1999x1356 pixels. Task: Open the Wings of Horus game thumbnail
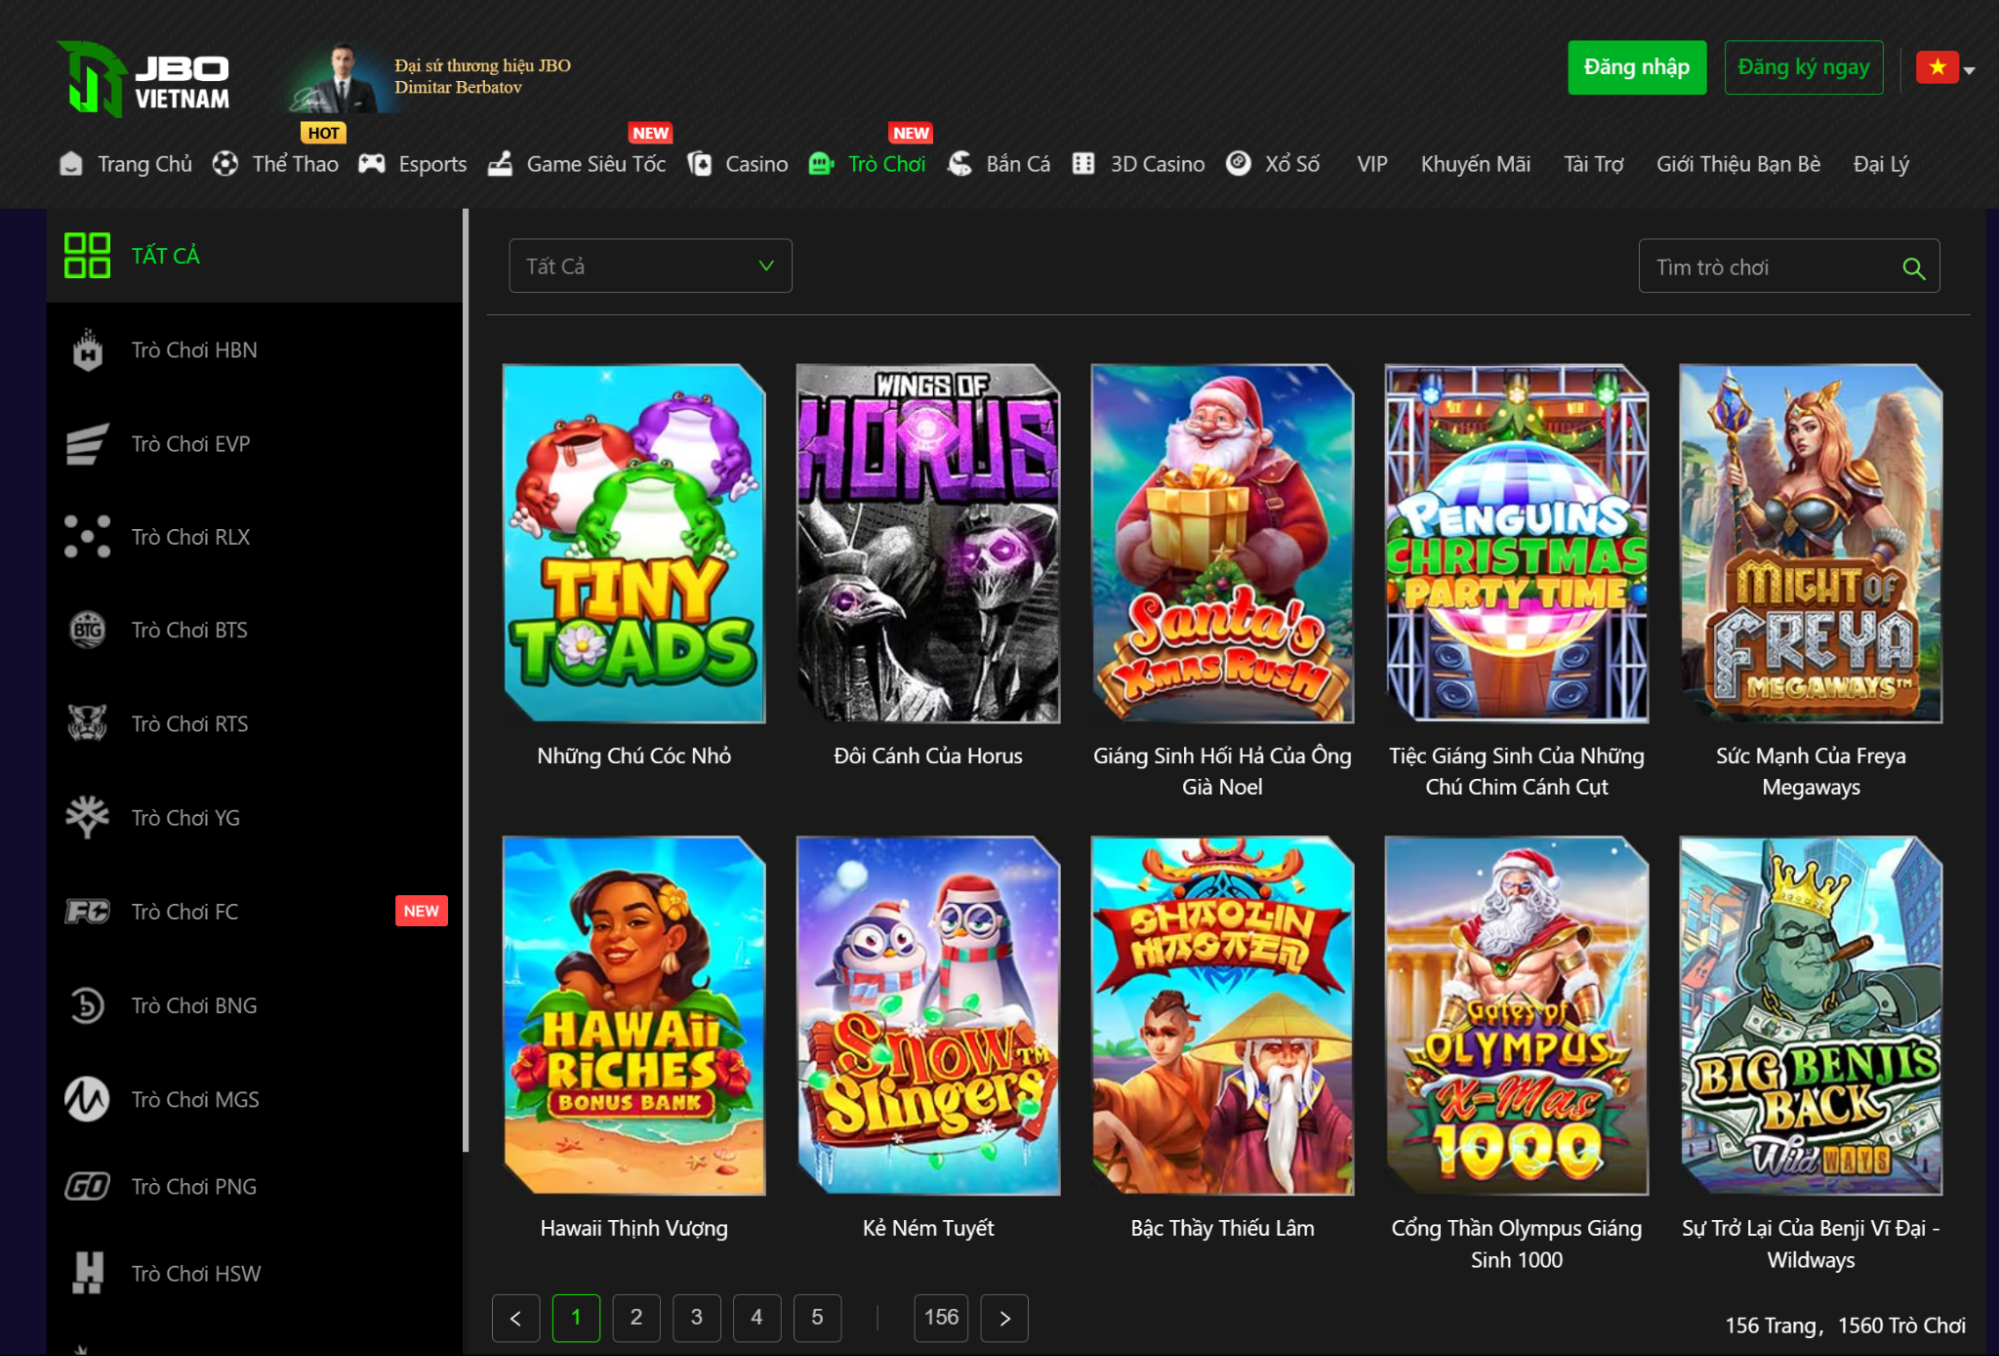(x=928, y=543)
